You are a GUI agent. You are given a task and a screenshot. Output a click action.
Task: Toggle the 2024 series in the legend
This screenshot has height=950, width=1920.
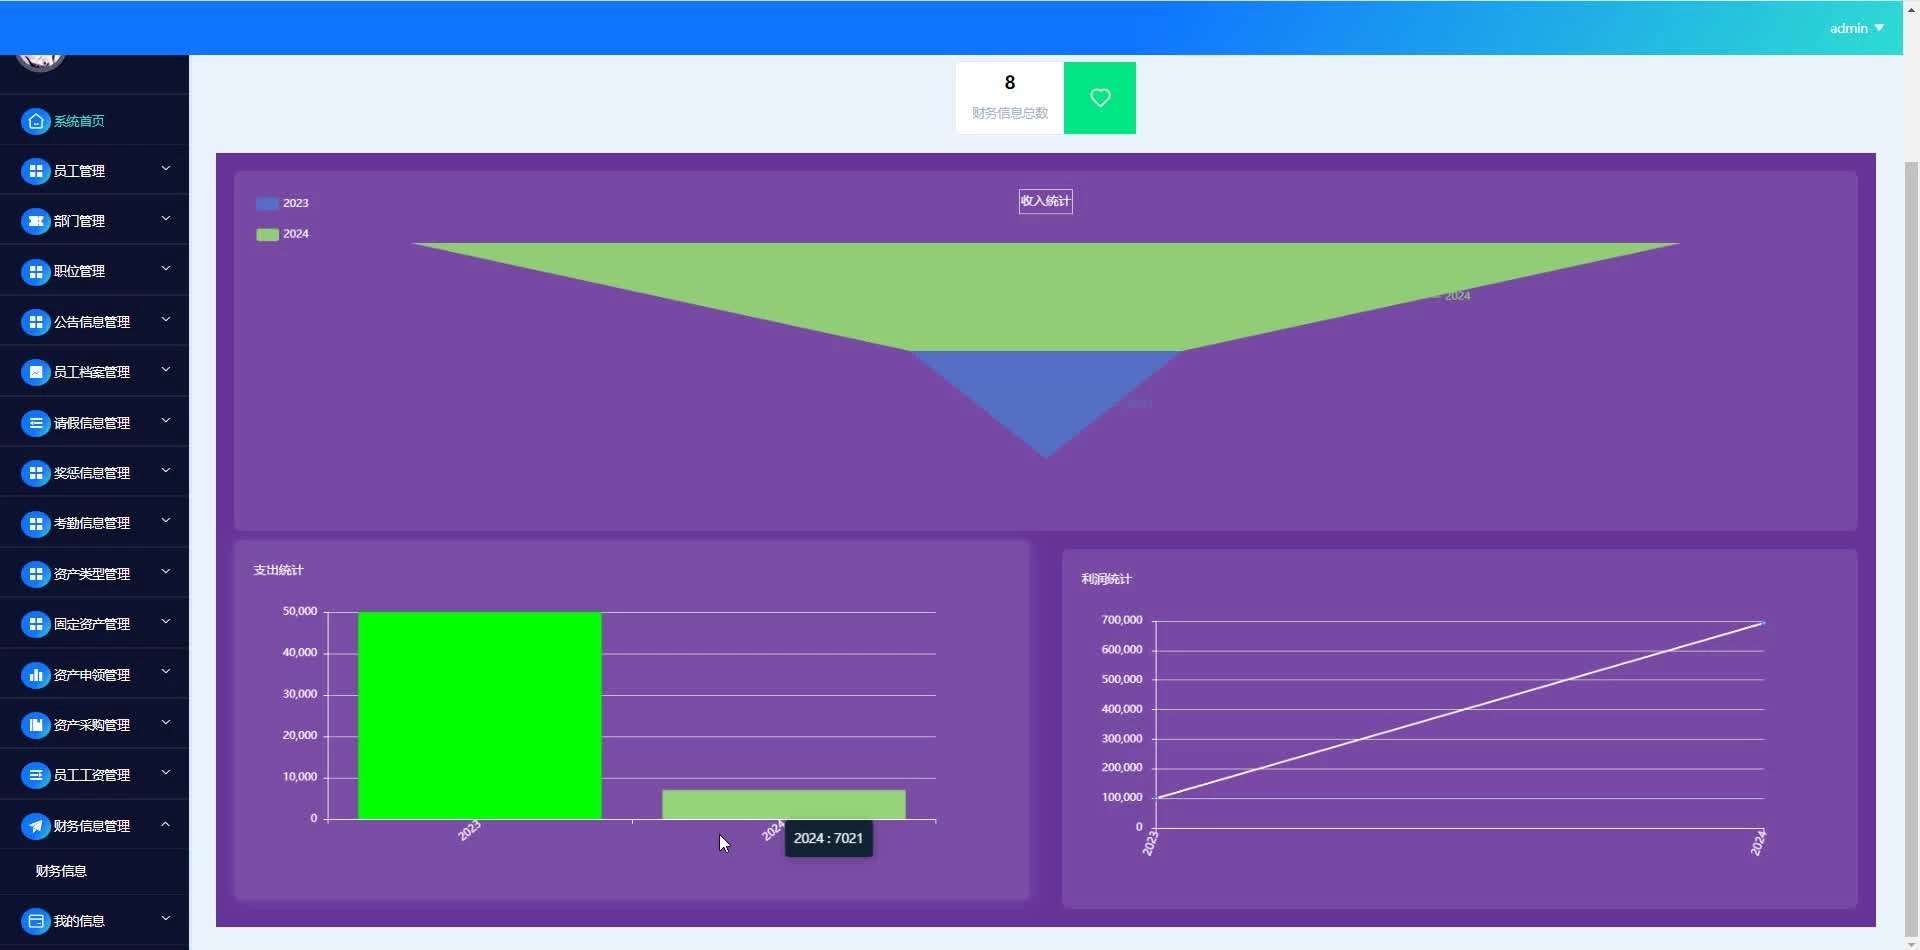[283, 234]
